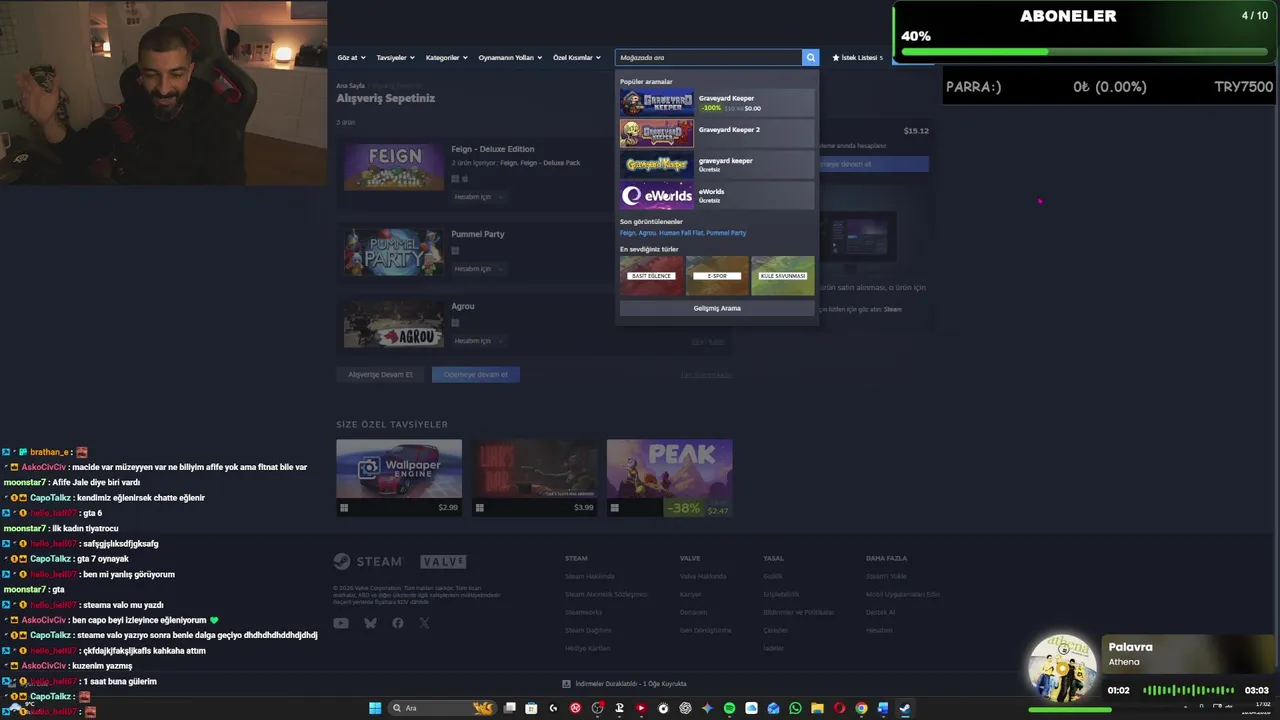Open PEAK recommendation card
The height and width of the screenshot is (720, 1280).
(x=669, y=478)
